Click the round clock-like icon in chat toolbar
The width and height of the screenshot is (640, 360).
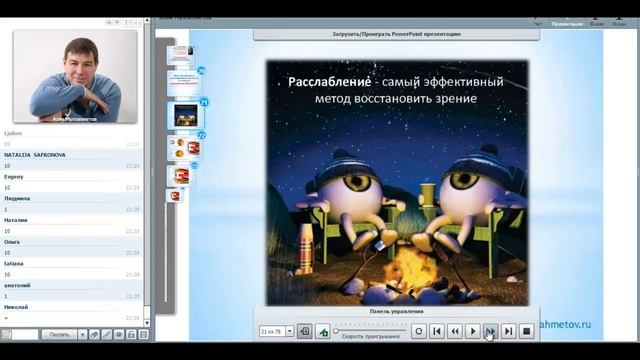(119, 335)
